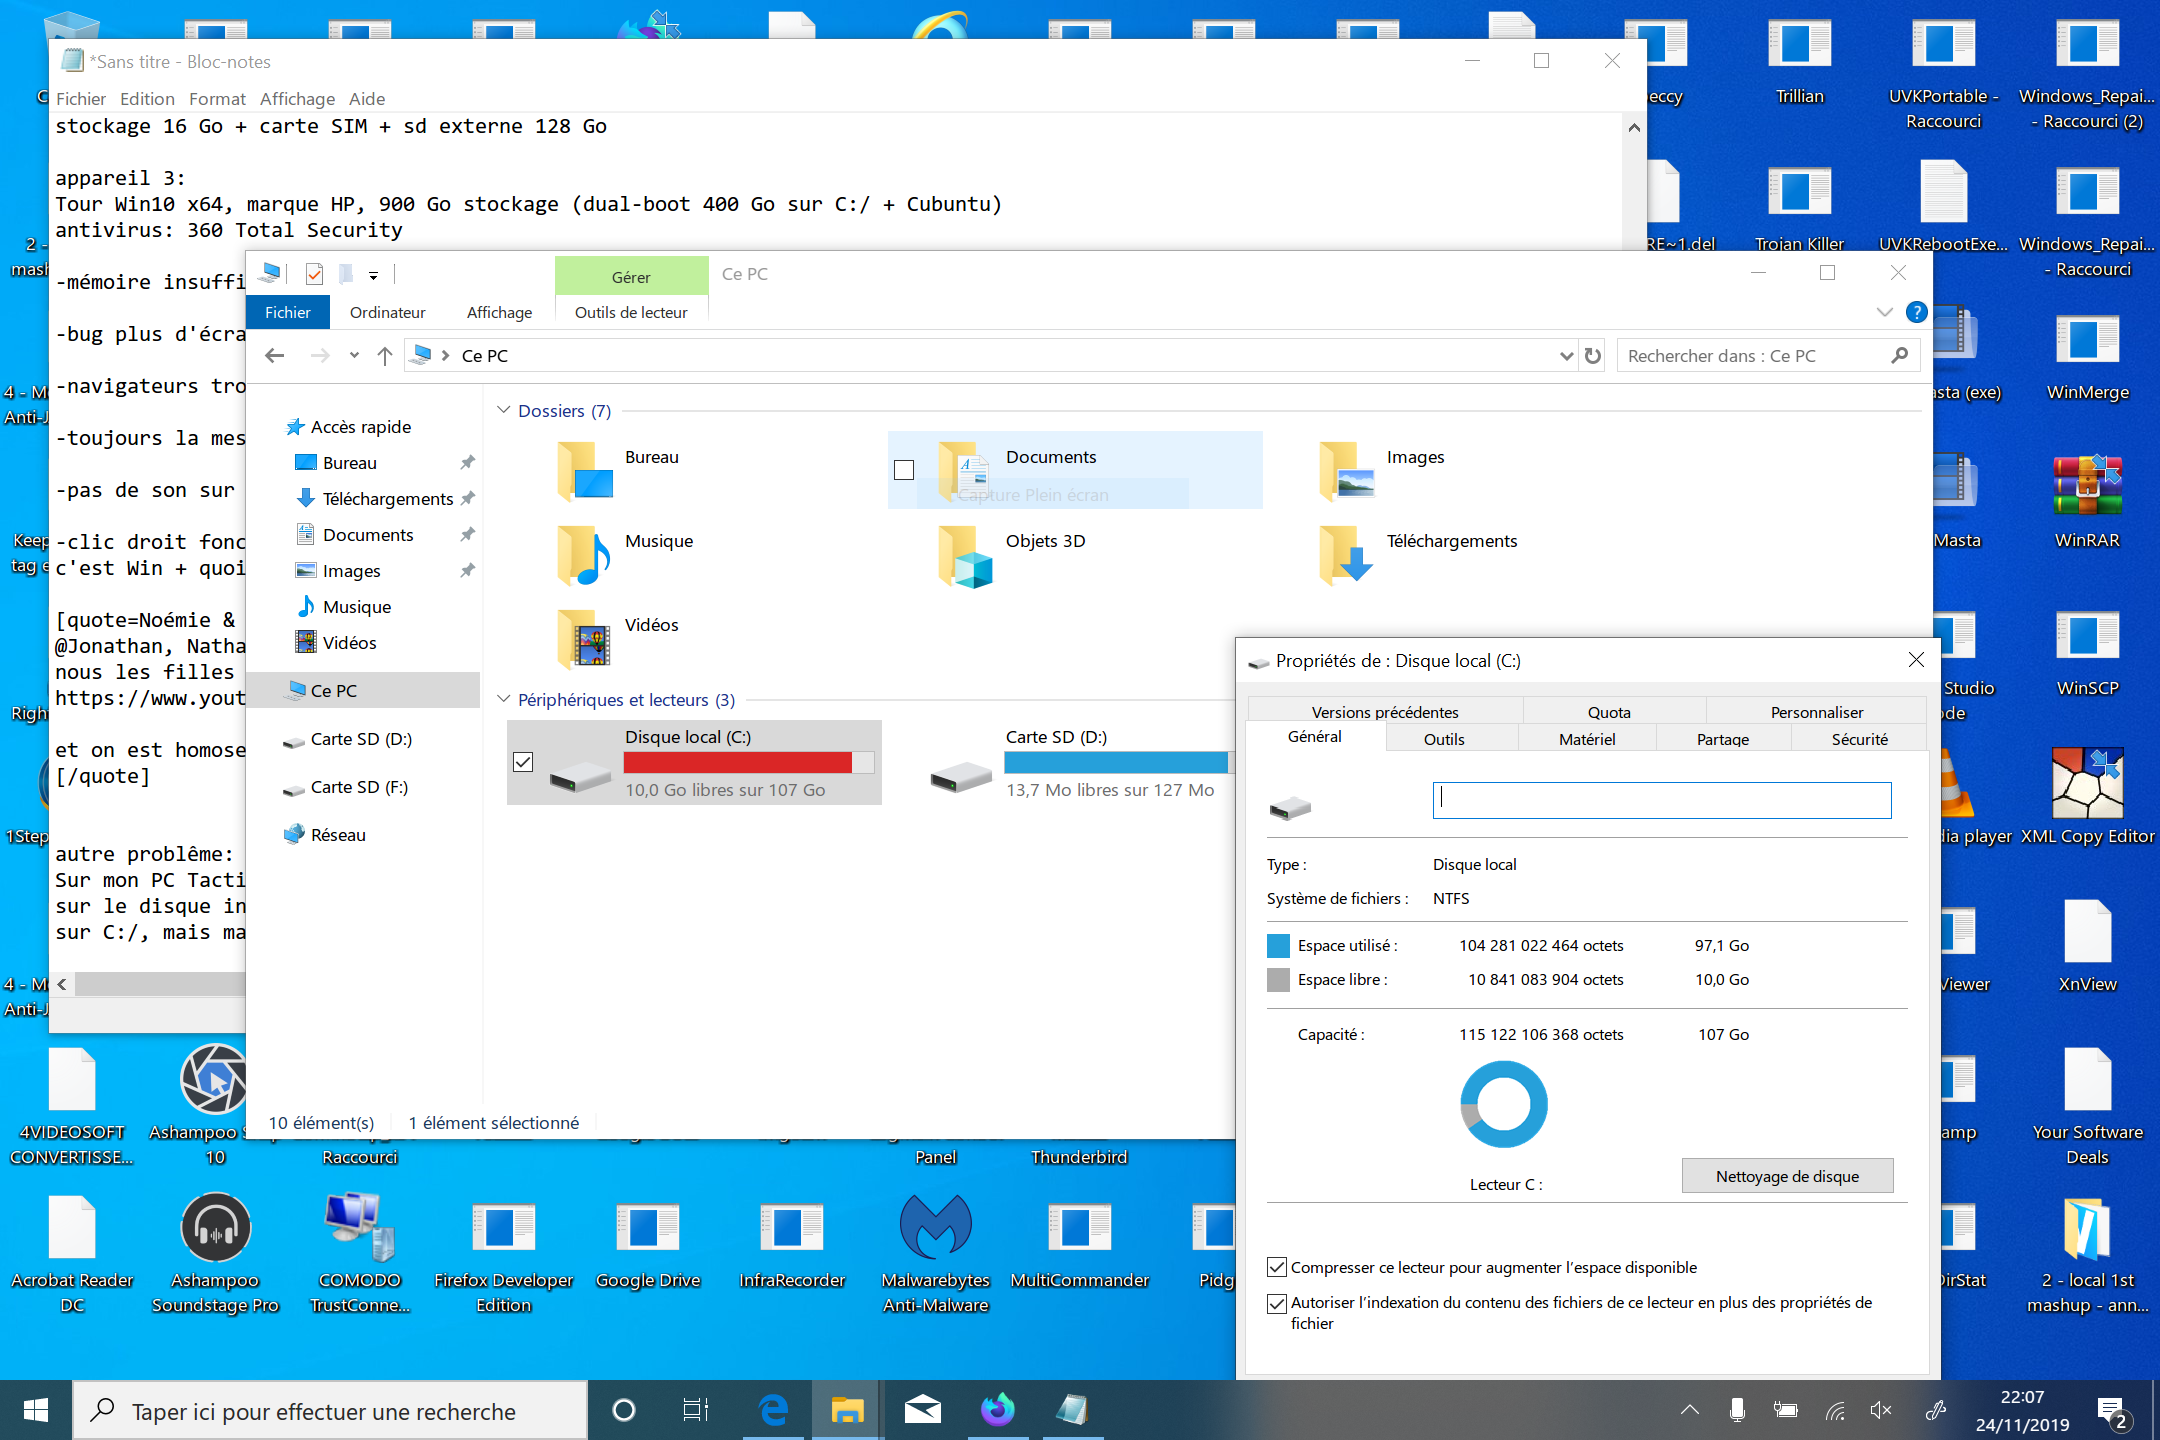The height and width of the screenshot is (1440, 2160).
Task: Open Mail app from taskbar
Action: coord(923,1410)
